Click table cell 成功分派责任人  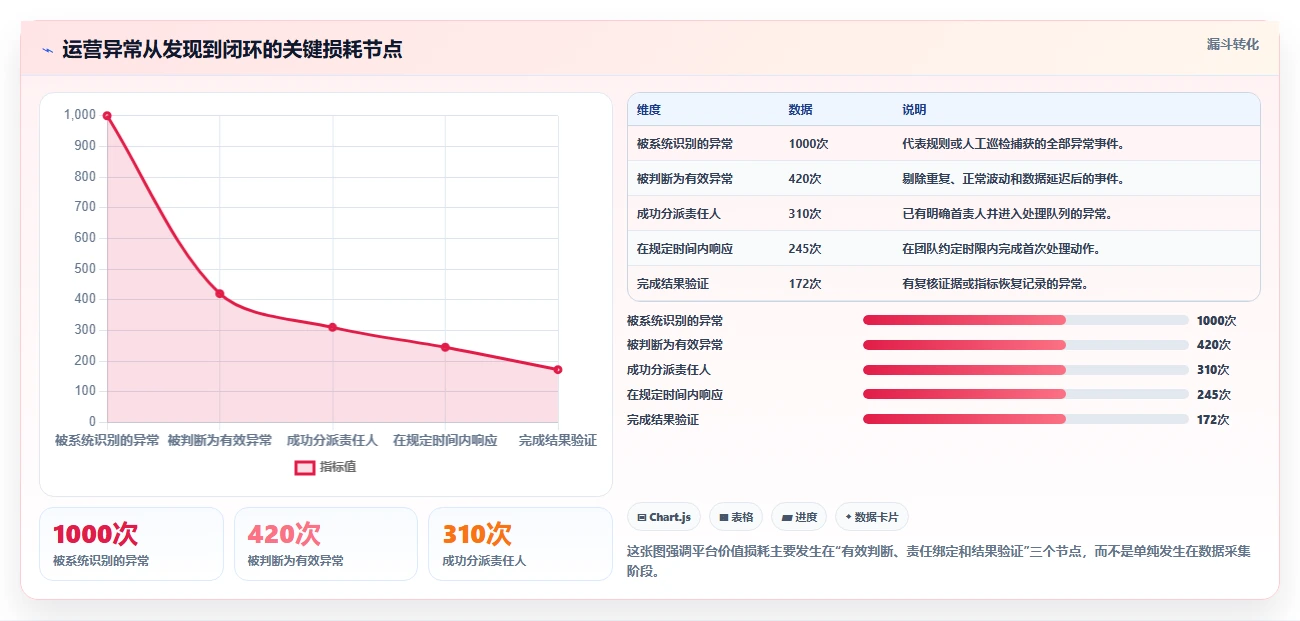[679, 214]
